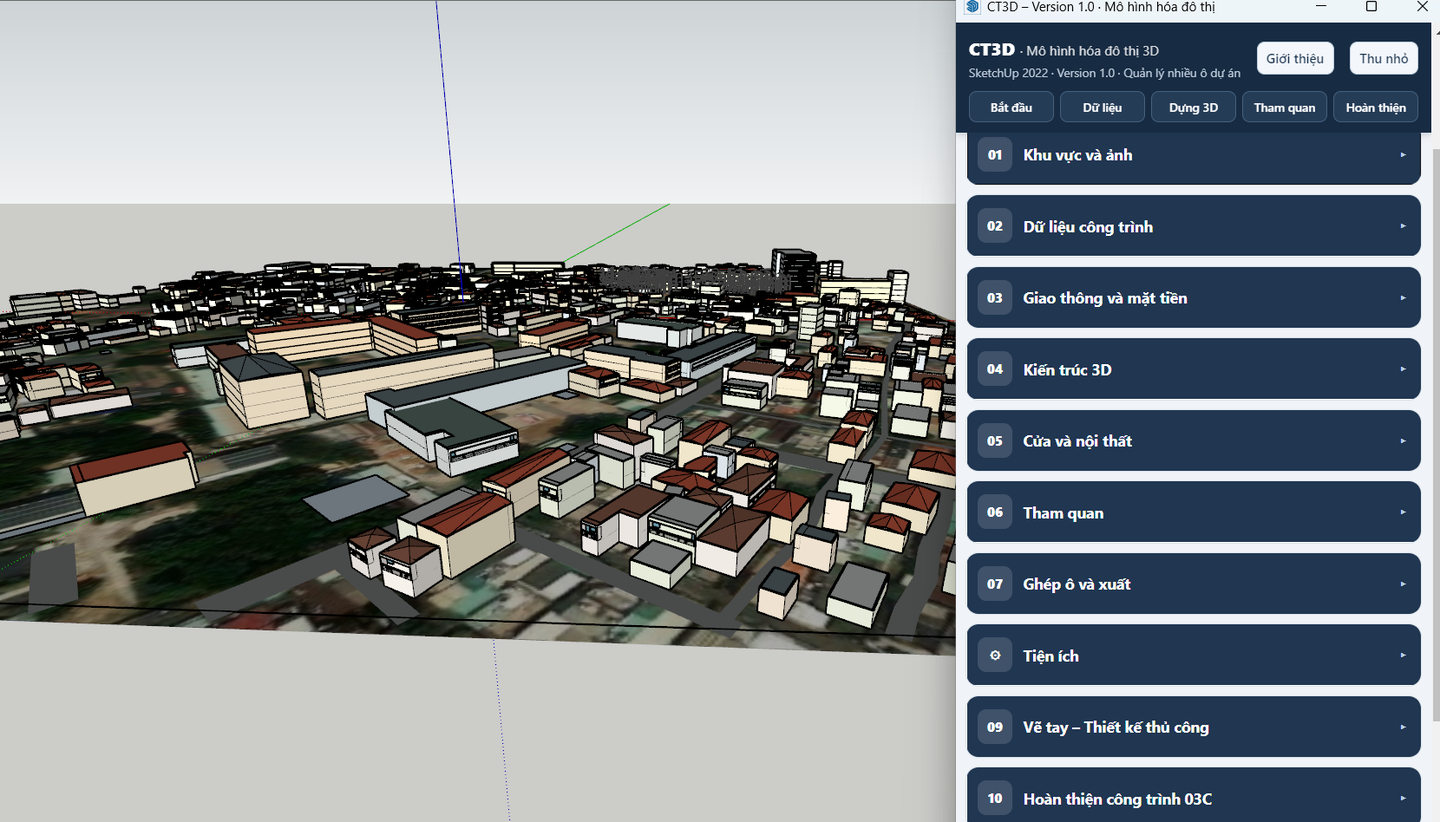Expand Khu vực và ảnh using its arrow
1440x822 pixels.
1403,155
